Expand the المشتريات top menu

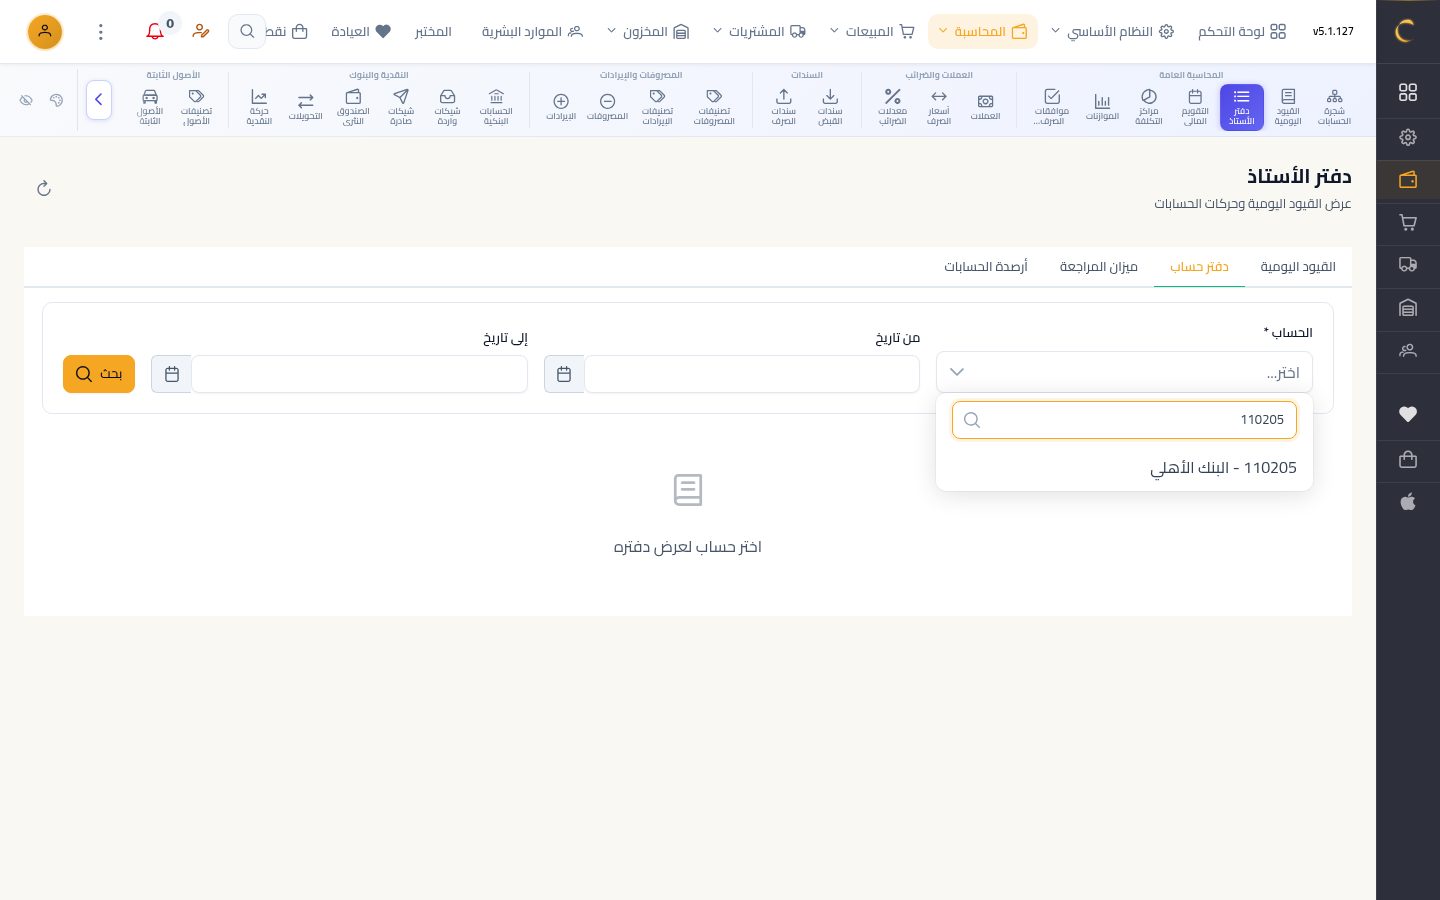(x=760, y=32)
